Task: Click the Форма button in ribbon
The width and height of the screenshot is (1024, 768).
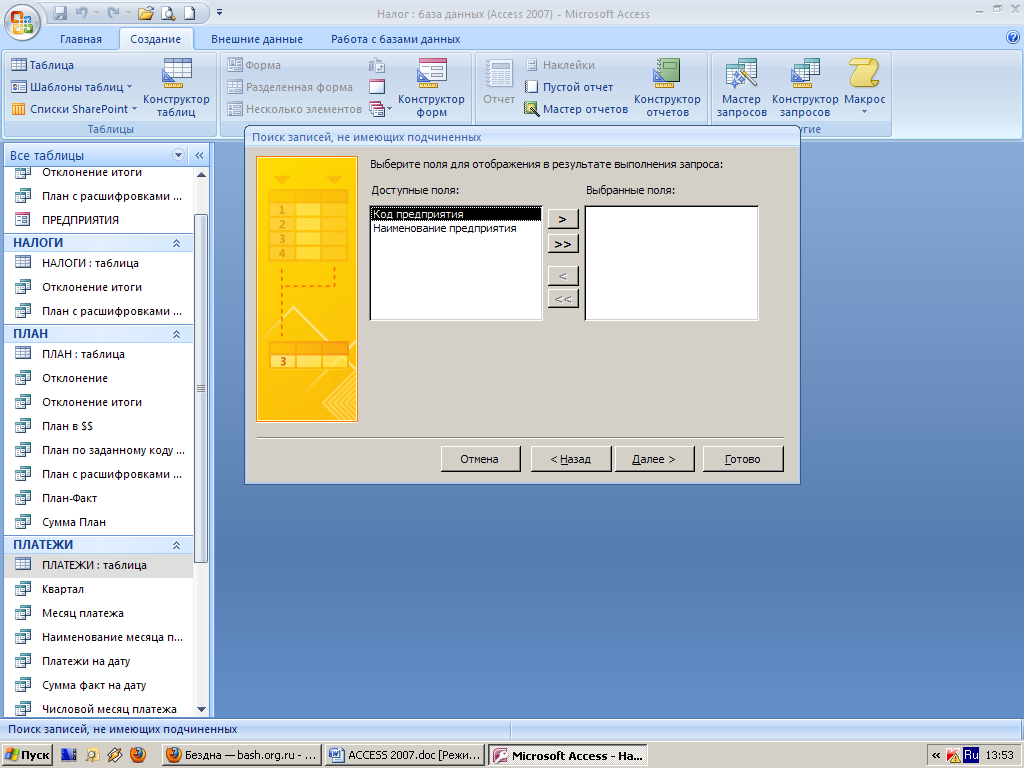Action: click(x=254, y=65)
